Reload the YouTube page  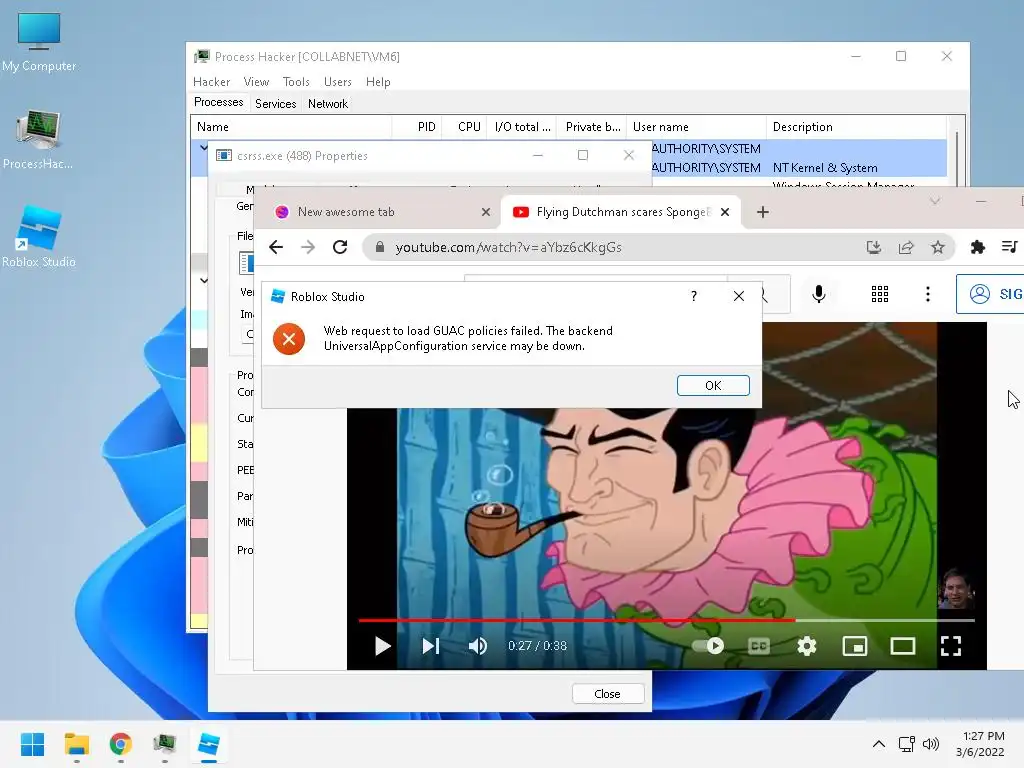(x=340, y=248)
